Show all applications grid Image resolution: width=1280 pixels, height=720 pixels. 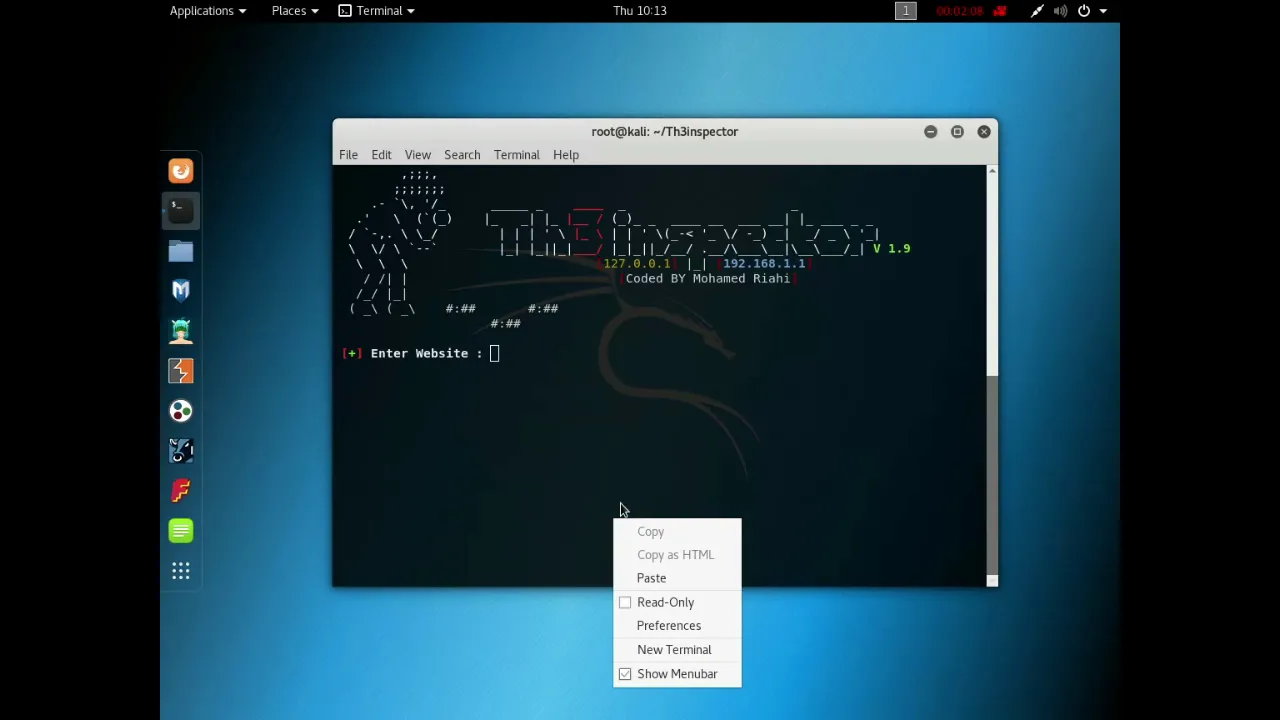181,571
